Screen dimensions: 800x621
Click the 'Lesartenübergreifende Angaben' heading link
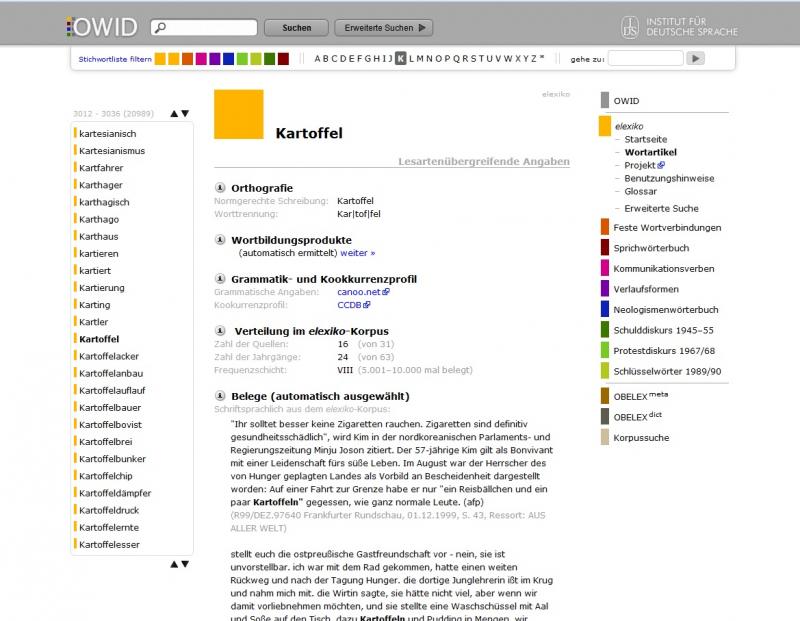coord(484,161)
